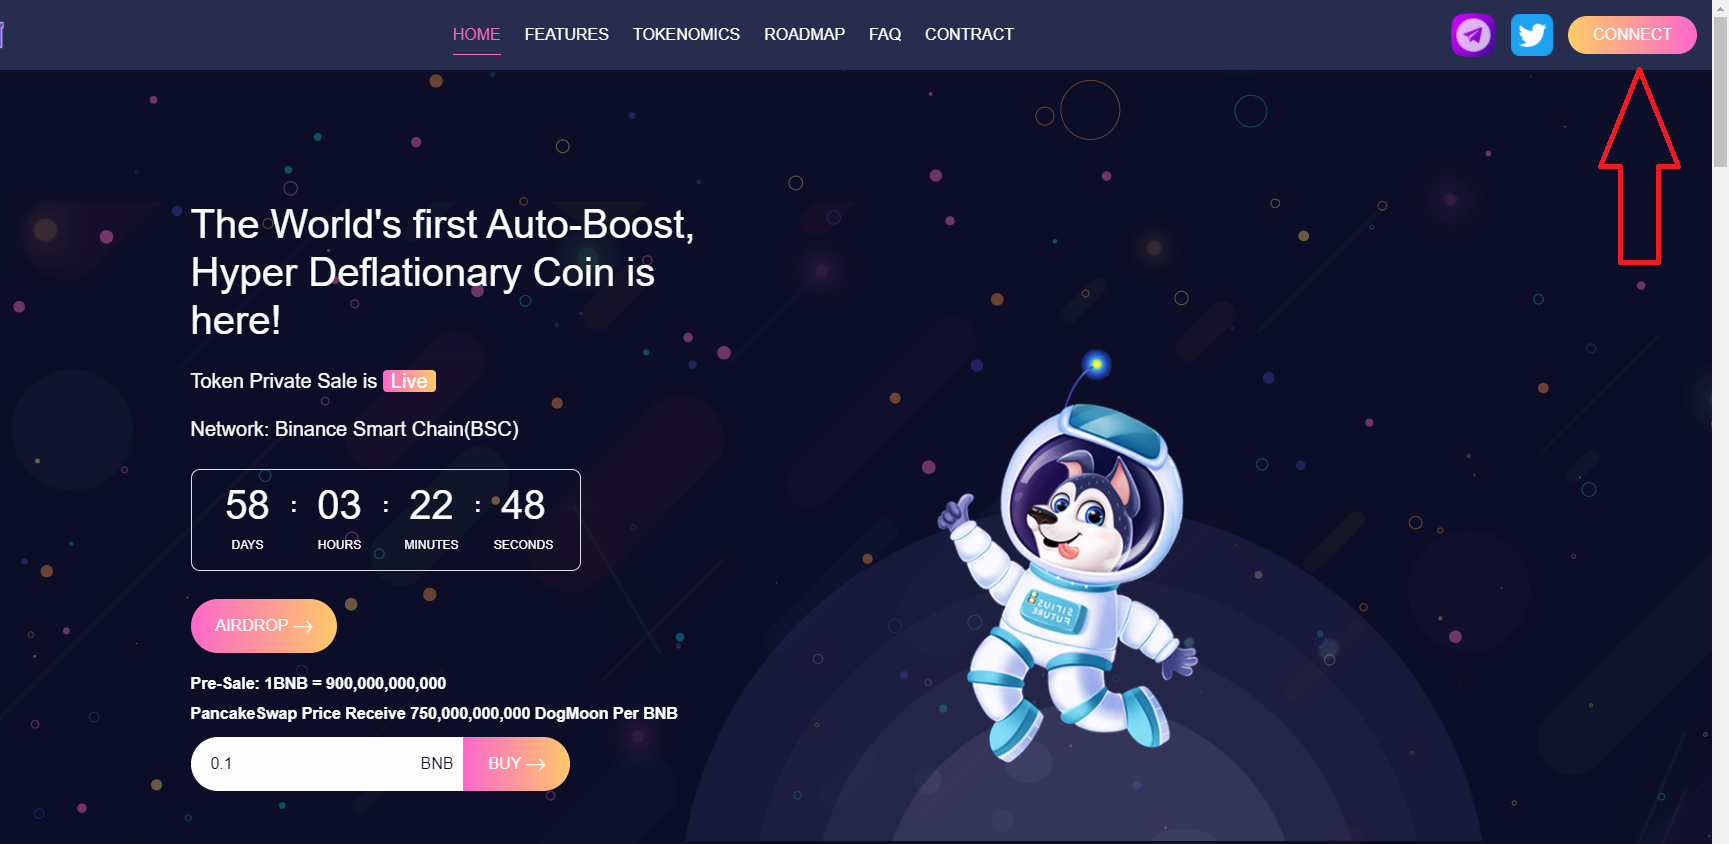Click the BNB currency label in field
This screenshot has width=1729, height=844.
coord(436,763)
